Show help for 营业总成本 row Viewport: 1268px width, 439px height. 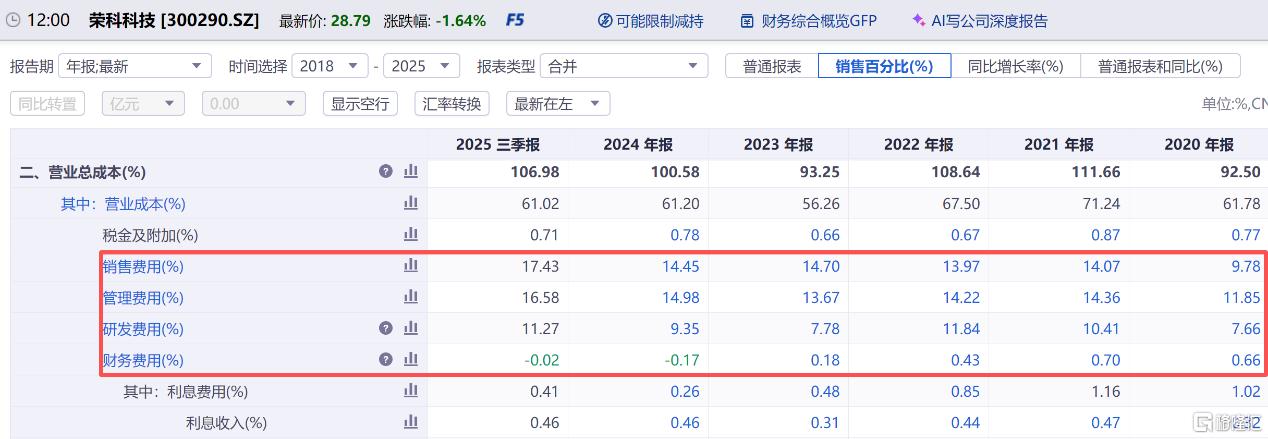click(386, 172)
